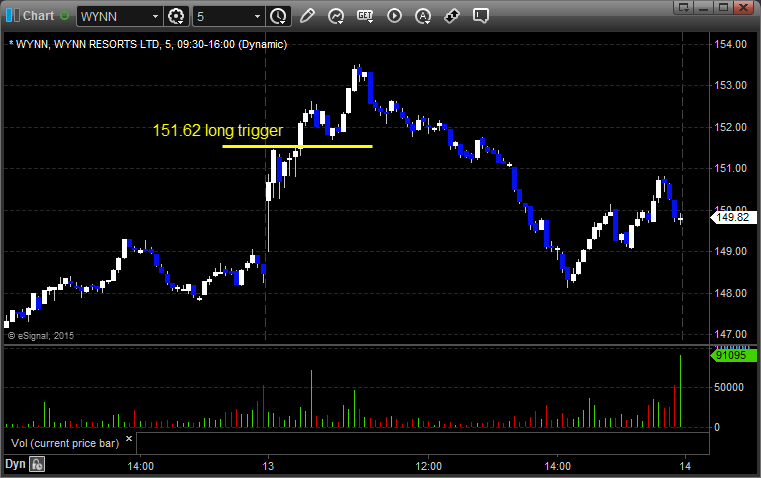Image resolution: width=761 pixels, height=478 pixels.
Task: Select the yellow long trigger line
Action: (297, 146)
